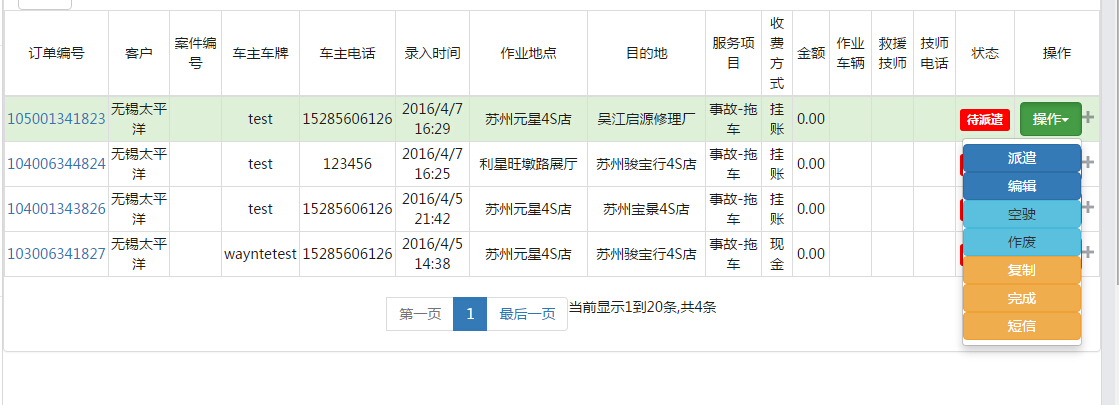Choose 复制 from the dropdown list
1119x405 pixels.
coord(1021,270)
